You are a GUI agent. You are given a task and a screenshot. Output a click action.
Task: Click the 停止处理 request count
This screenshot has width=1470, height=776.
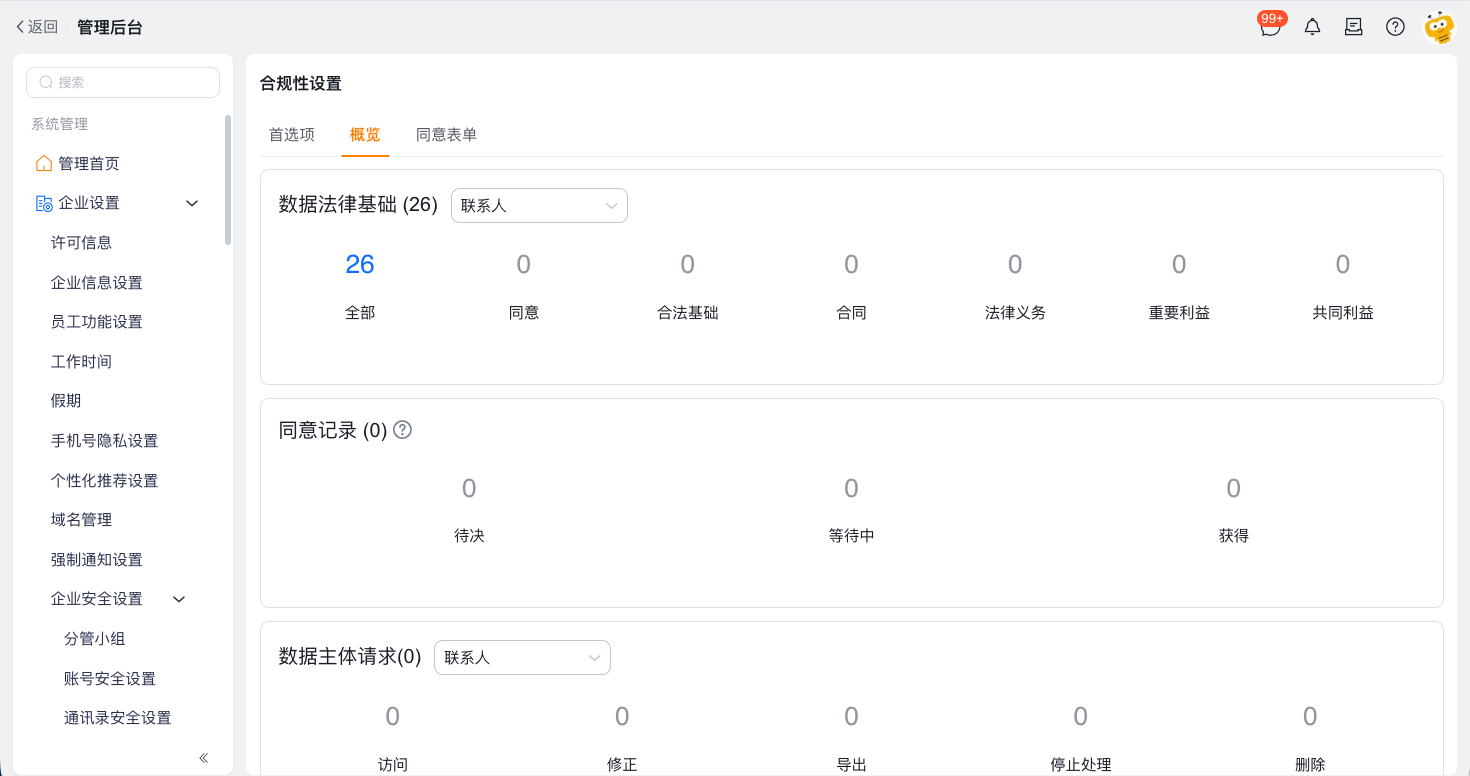[x=1081, y=716]
